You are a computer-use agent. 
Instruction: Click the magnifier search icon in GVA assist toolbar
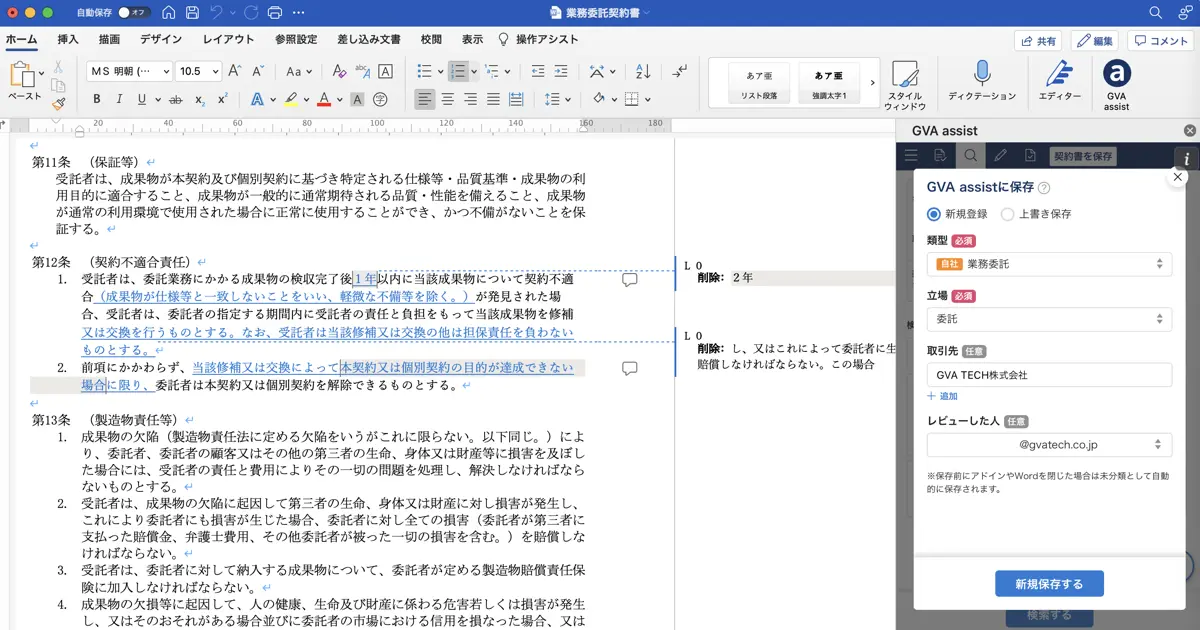click(x=969, y=155)
